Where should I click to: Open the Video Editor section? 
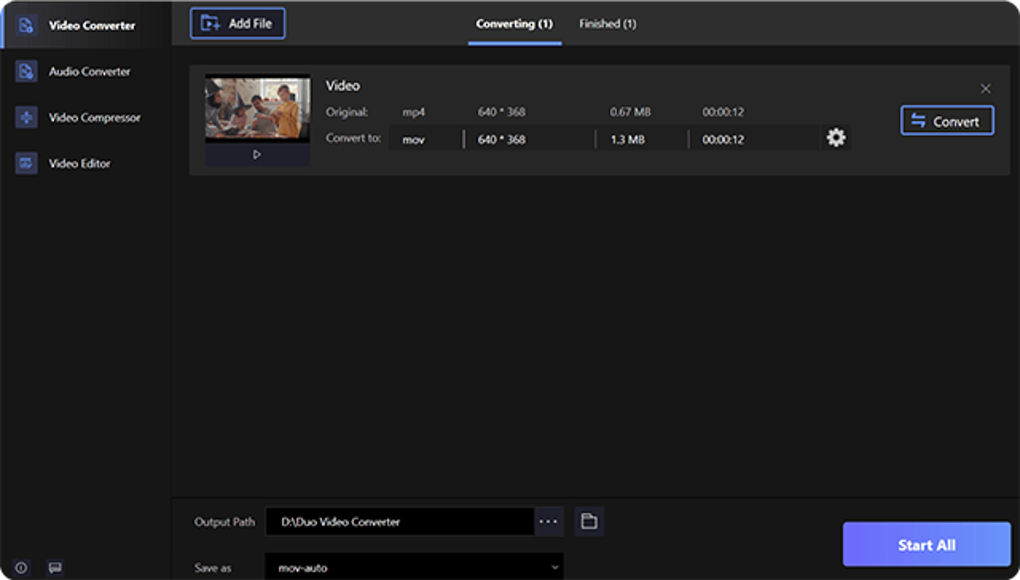[86, 163]
